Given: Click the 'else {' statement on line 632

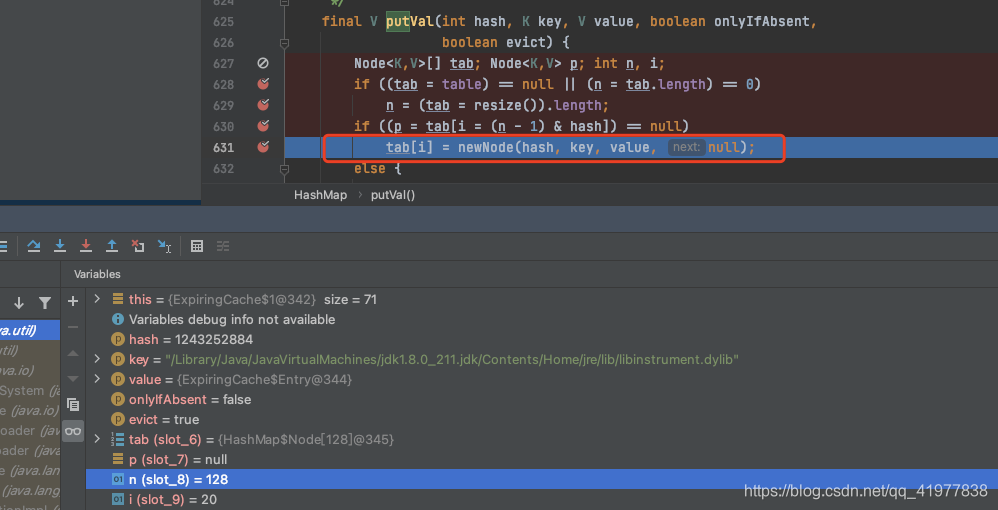Looking at the screenshot, I should [x=378, y=169].
